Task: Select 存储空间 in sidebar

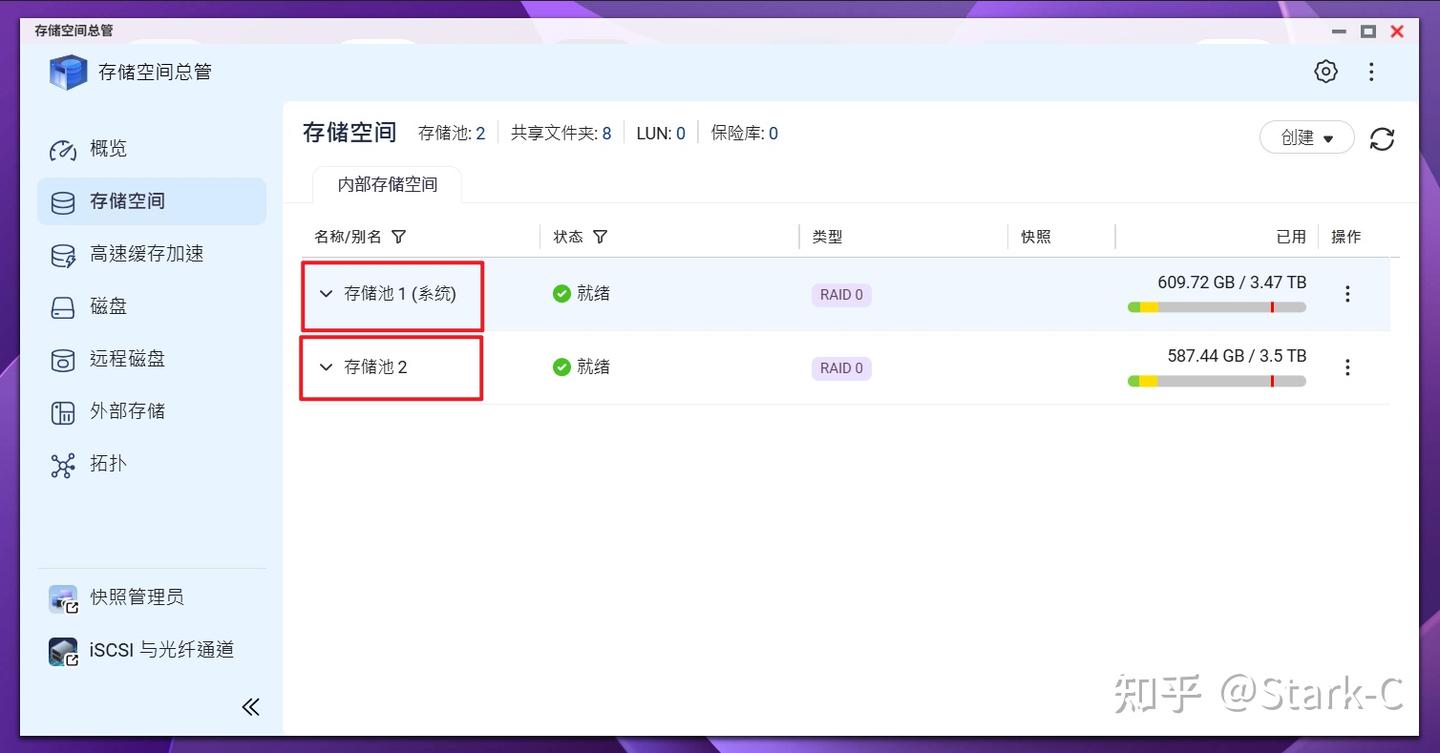Action: tap(152, 201)
